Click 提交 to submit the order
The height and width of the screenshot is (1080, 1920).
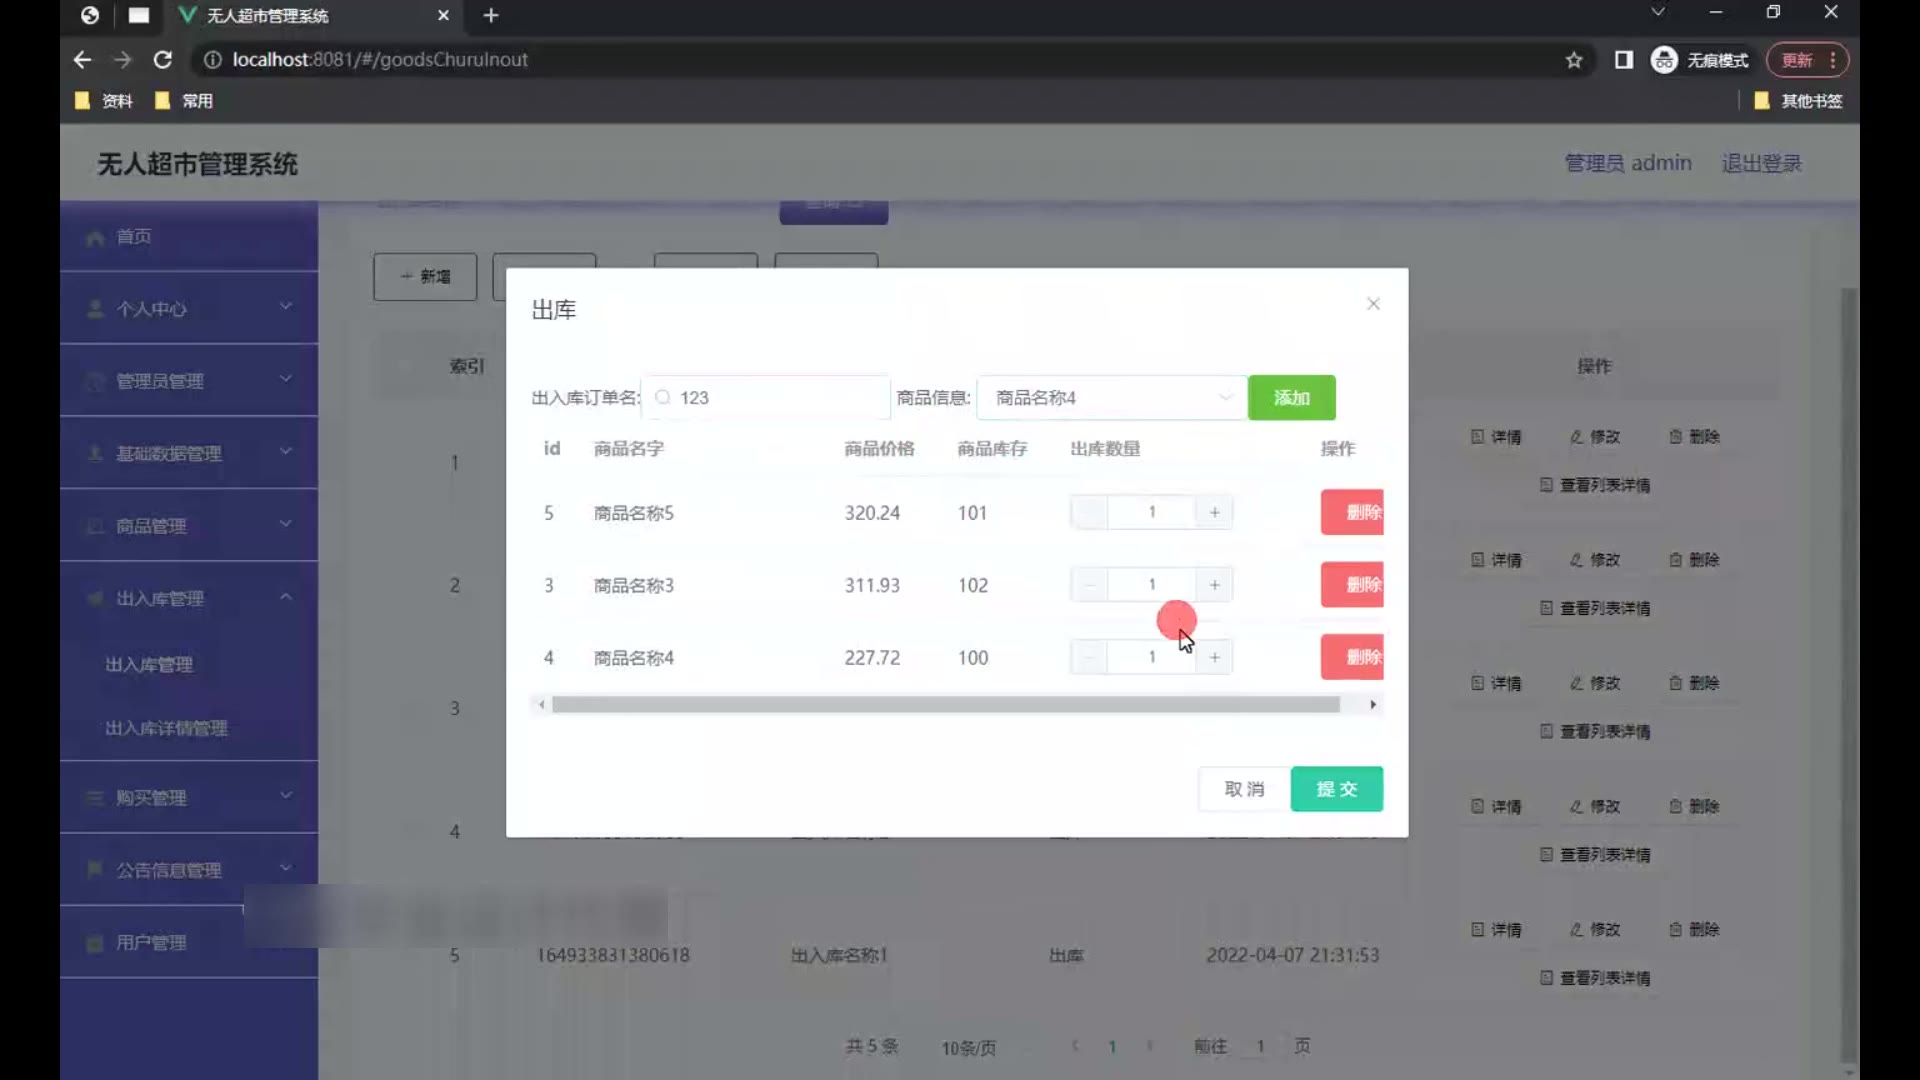pos(1336,789)
